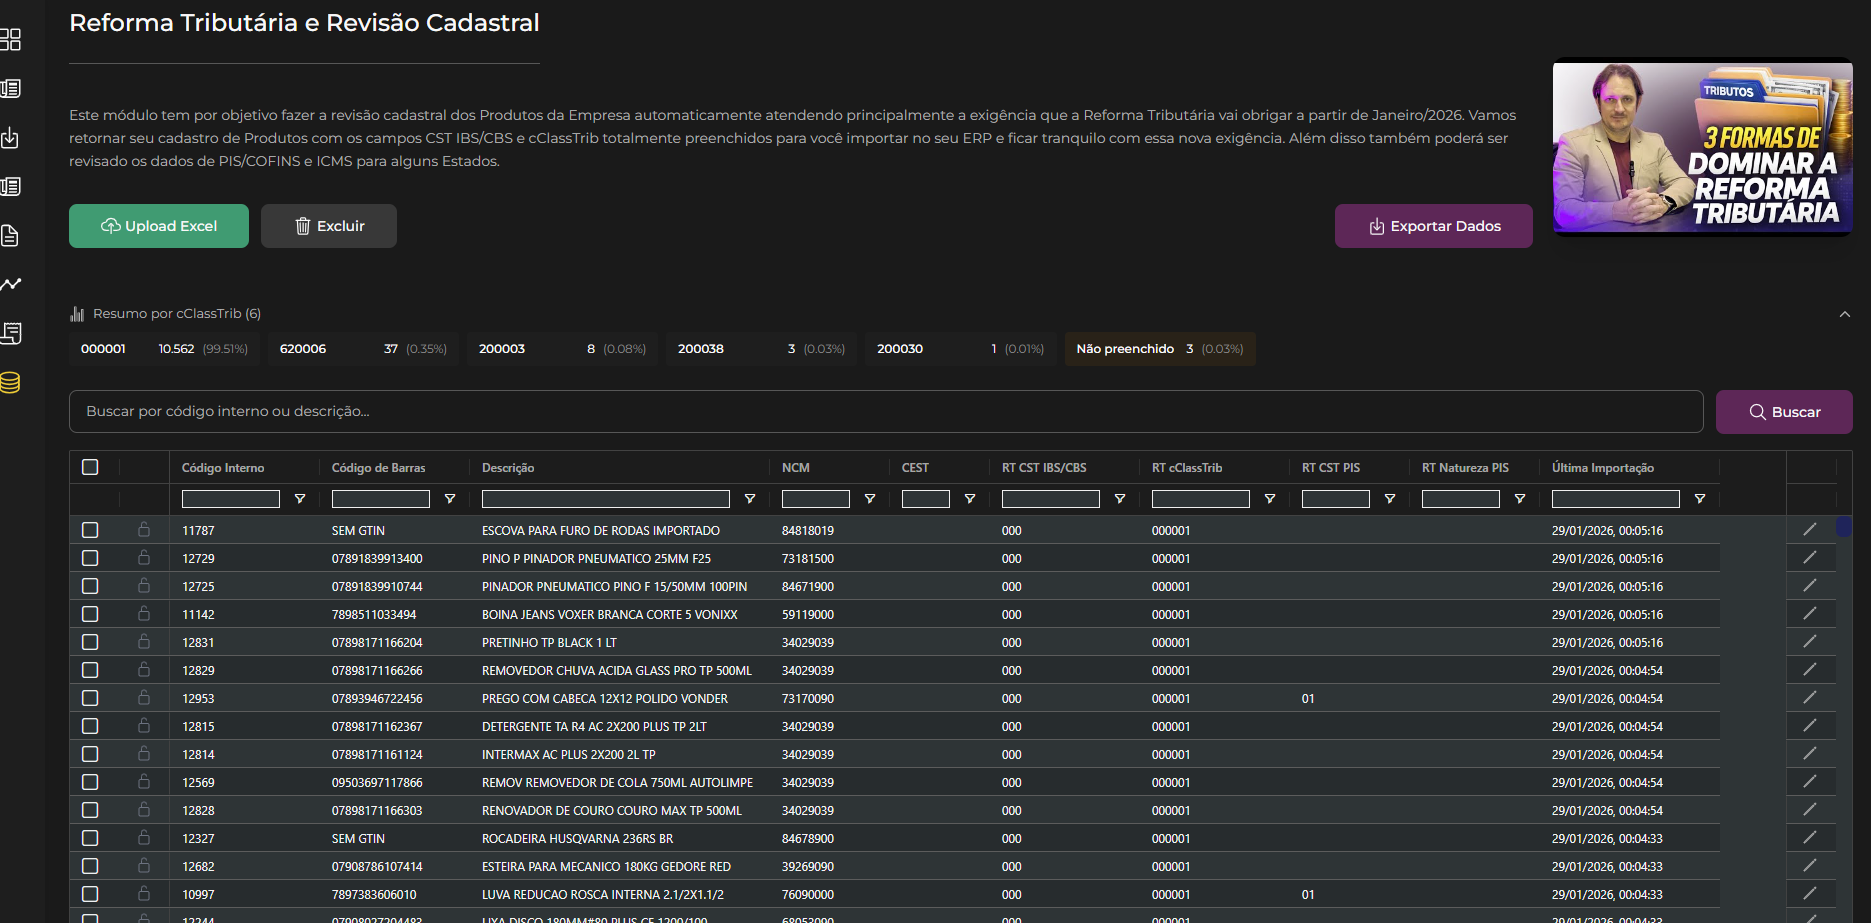Click the filter icon for the NCM column
This screenshot has width=1871, height=923.
pyautogui.click(x=870, y=499)
